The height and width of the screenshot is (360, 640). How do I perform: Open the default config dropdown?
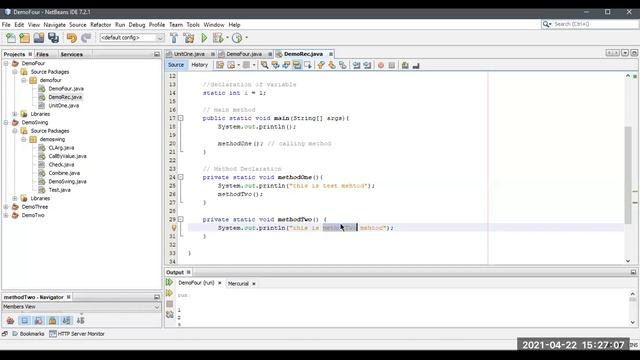132,38
